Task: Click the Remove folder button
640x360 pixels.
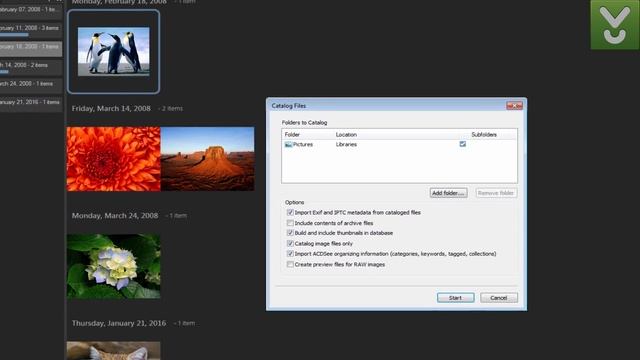Action: coord(496,193)
